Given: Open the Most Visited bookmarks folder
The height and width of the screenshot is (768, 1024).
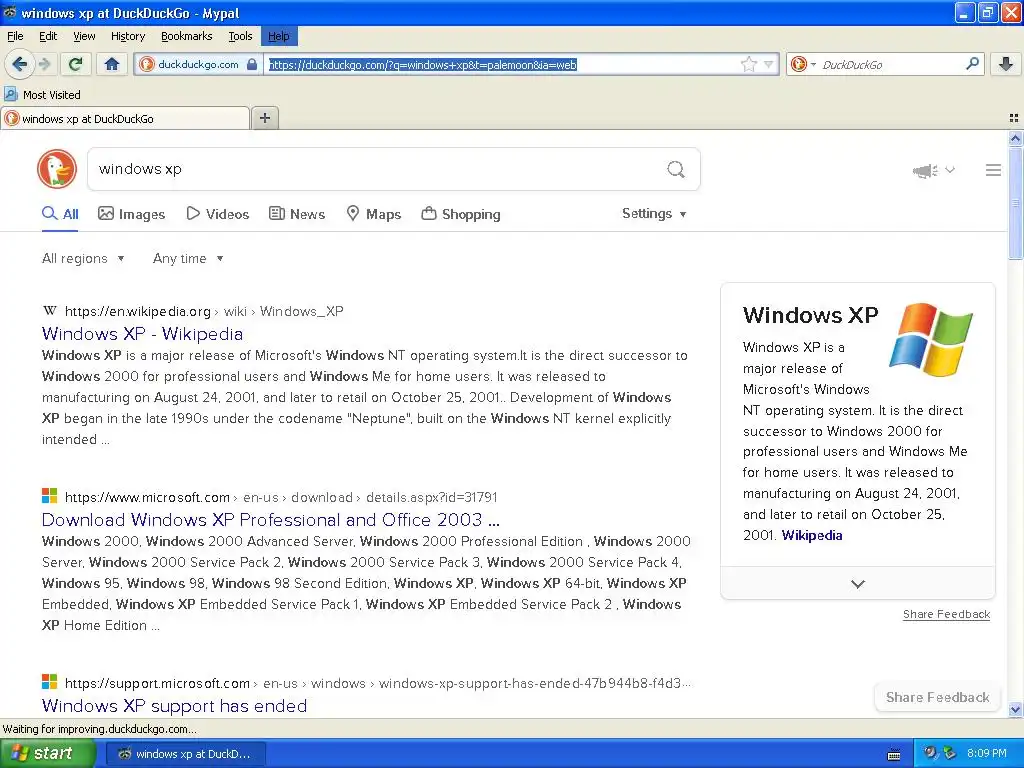Looking at the screenshot, I should click(x=42, y=95).
